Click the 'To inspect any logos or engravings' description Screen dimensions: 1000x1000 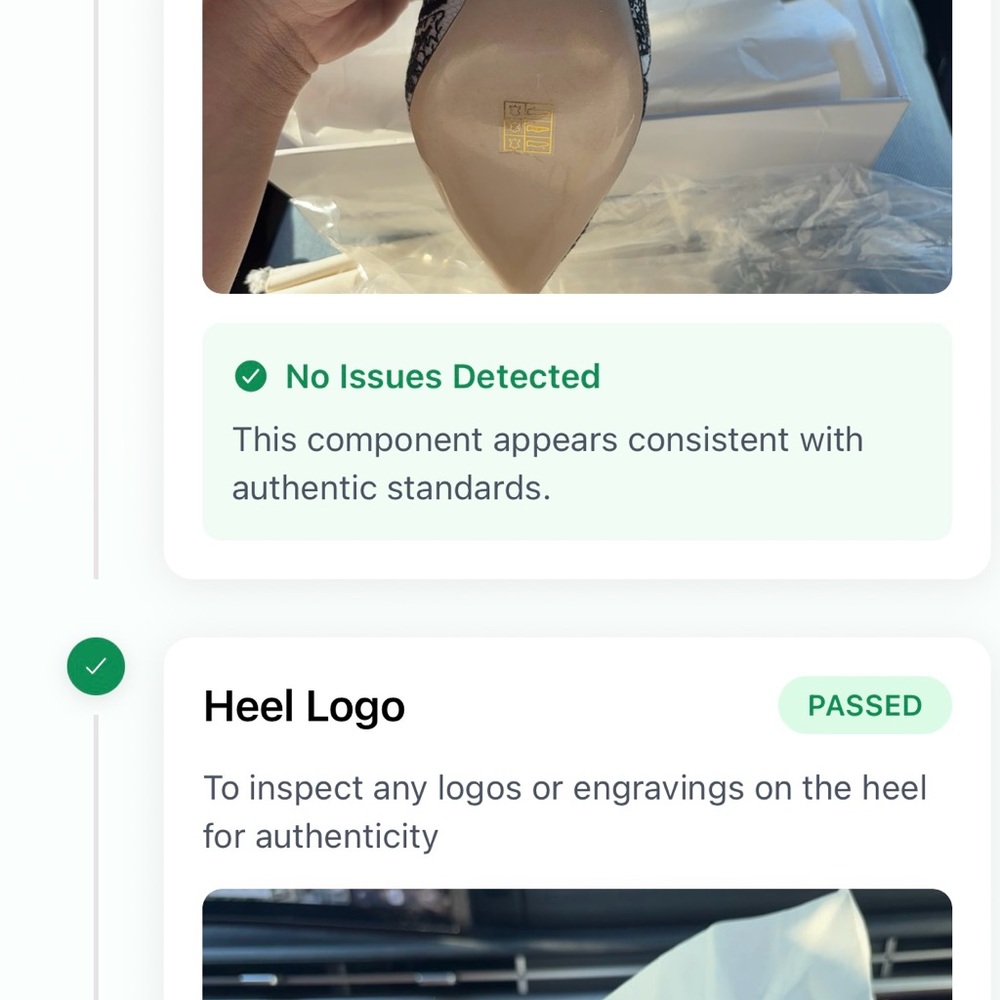click(x=565, y=812)
